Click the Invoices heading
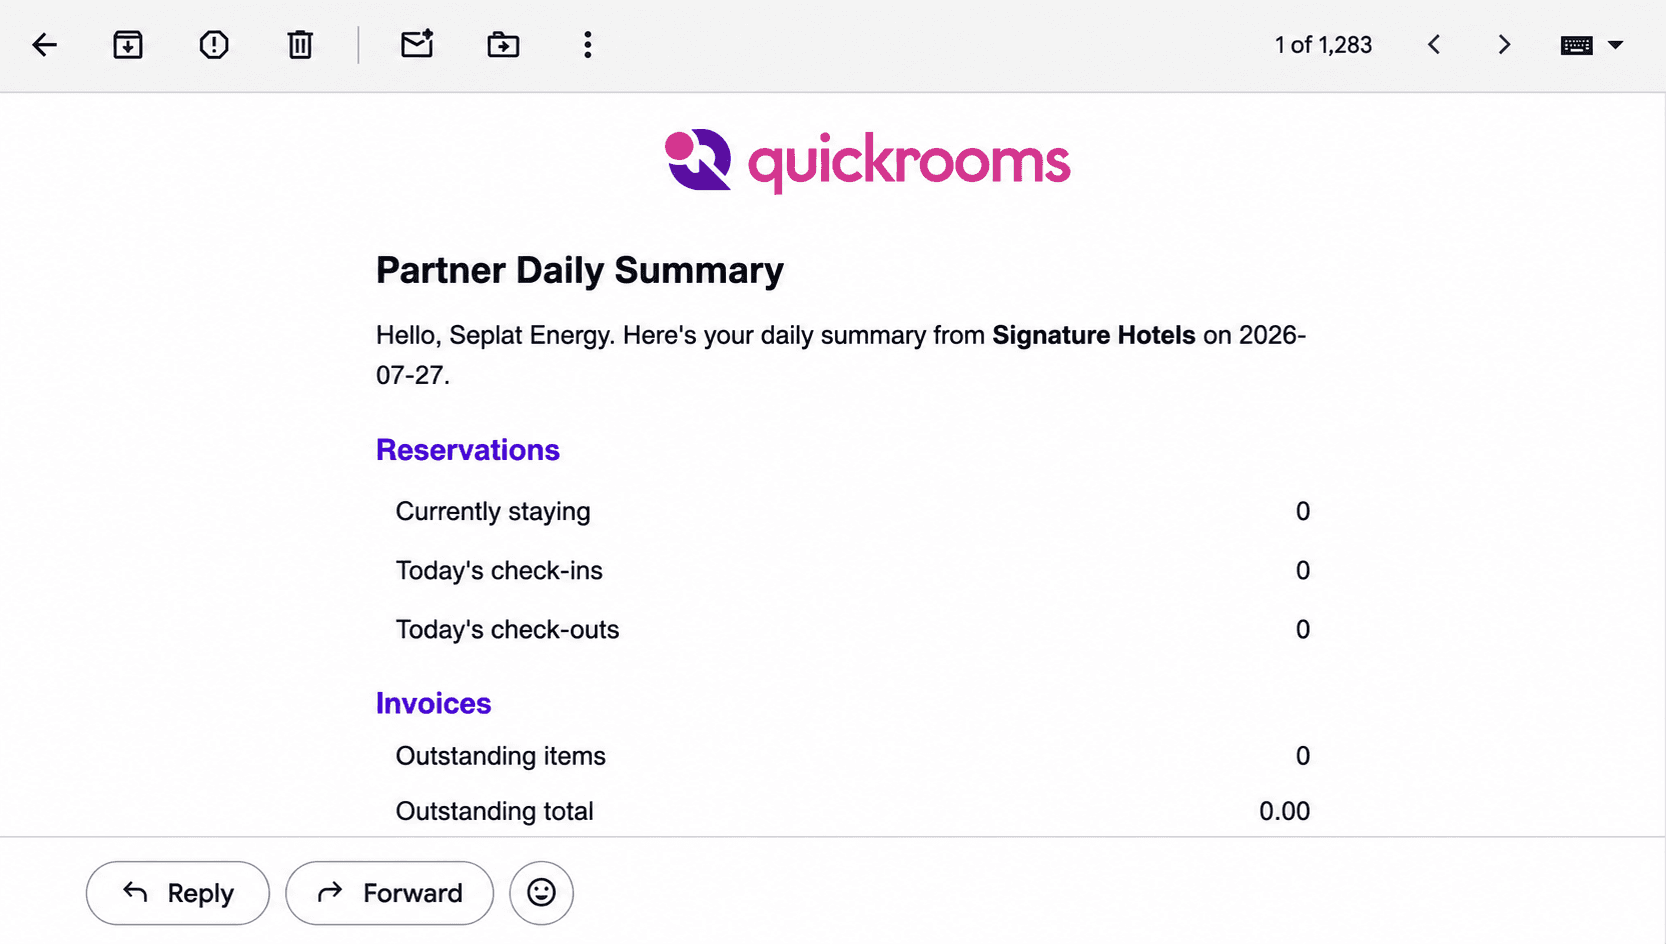Viewport: 1666px width, 944px height. pos(434,703)
